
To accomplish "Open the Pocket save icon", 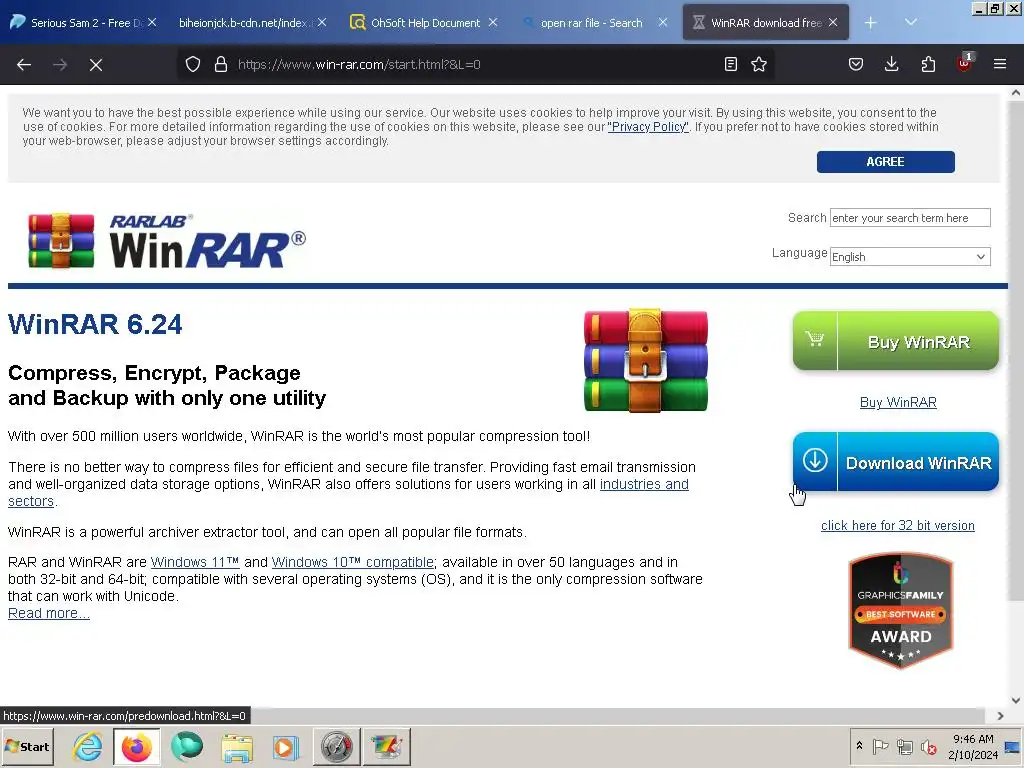I will coord(856,64).
